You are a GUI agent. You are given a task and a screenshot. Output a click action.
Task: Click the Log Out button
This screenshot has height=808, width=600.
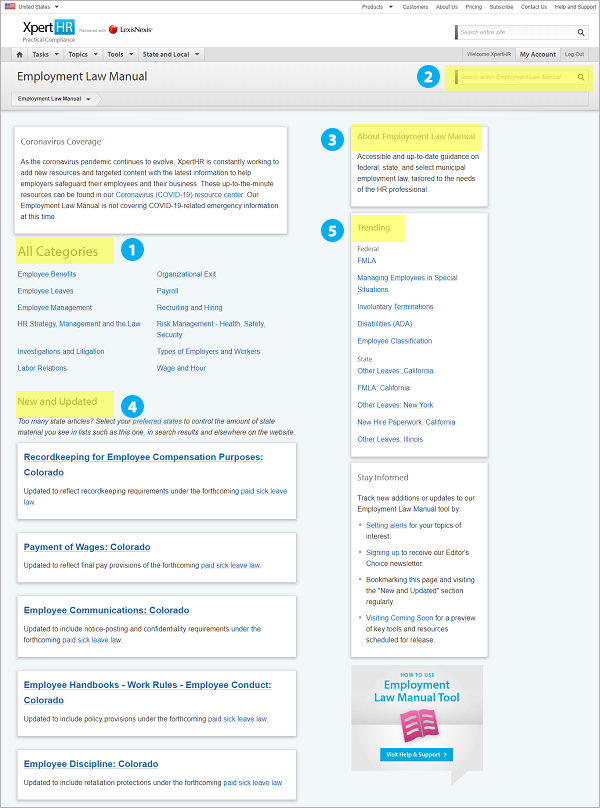pos(574,54)
